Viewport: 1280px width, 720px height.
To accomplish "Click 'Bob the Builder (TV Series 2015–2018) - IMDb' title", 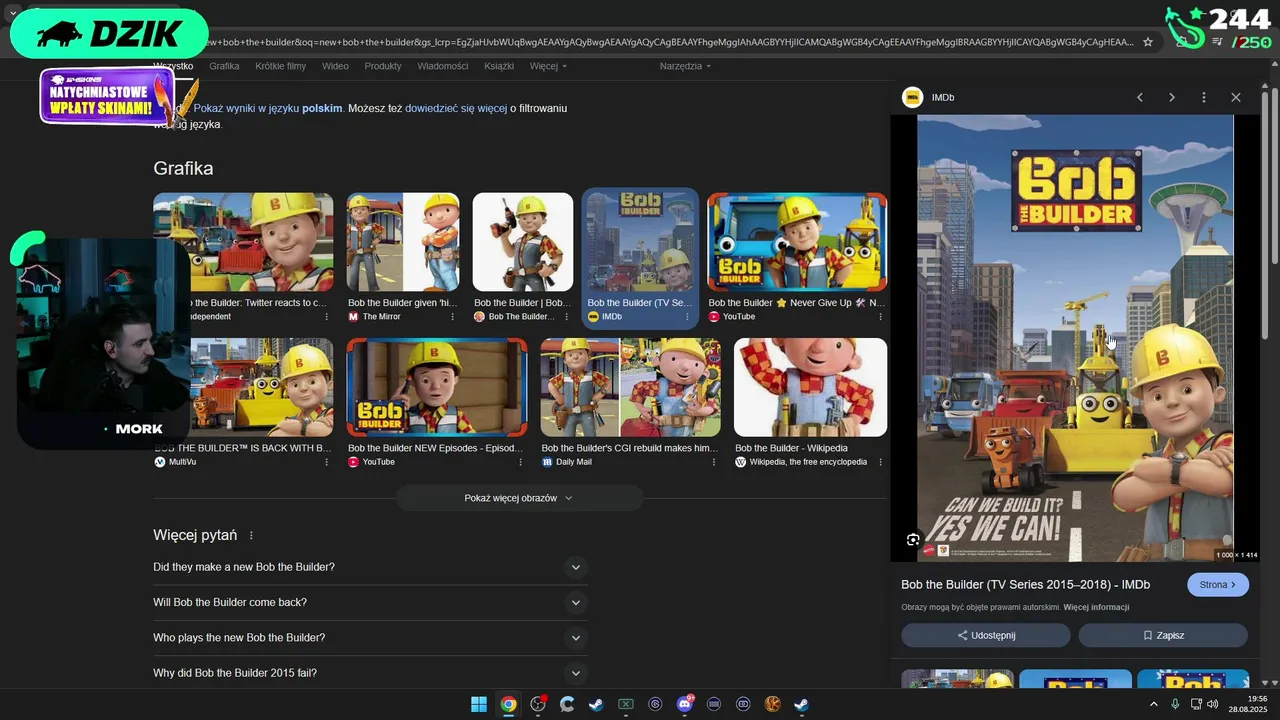I will (1026, 585).
